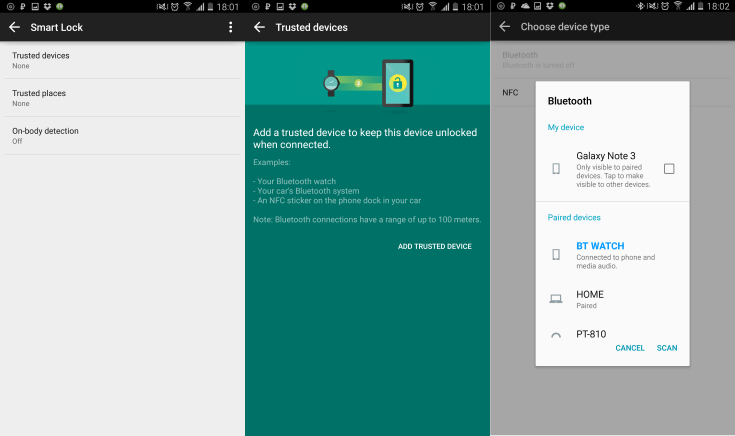Image resolution: width=735 pixels, height=436 pixels.
Task: Tap the watch-and-phone unlock illustration
Action: pyautogui.click(x=368, y=83)
